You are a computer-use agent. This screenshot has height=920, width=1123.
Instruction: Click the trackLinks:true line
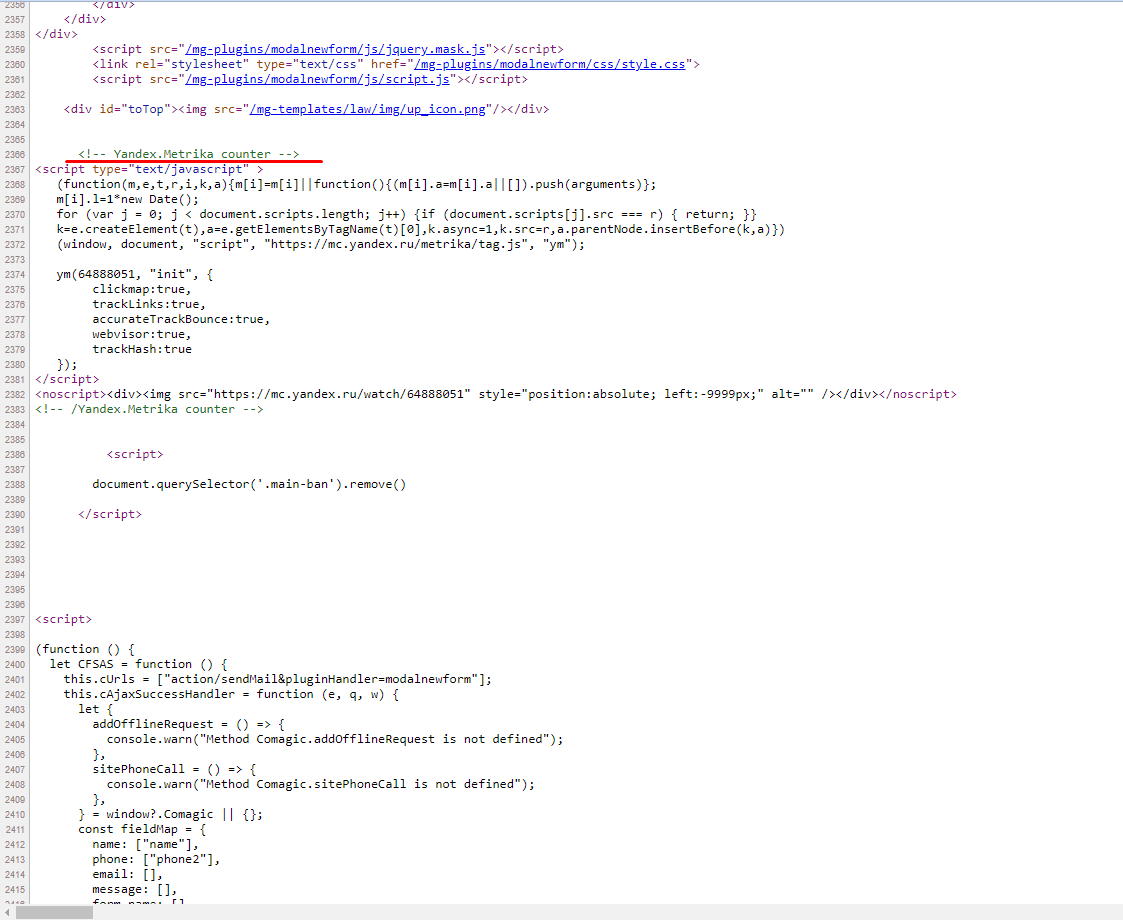149,304
